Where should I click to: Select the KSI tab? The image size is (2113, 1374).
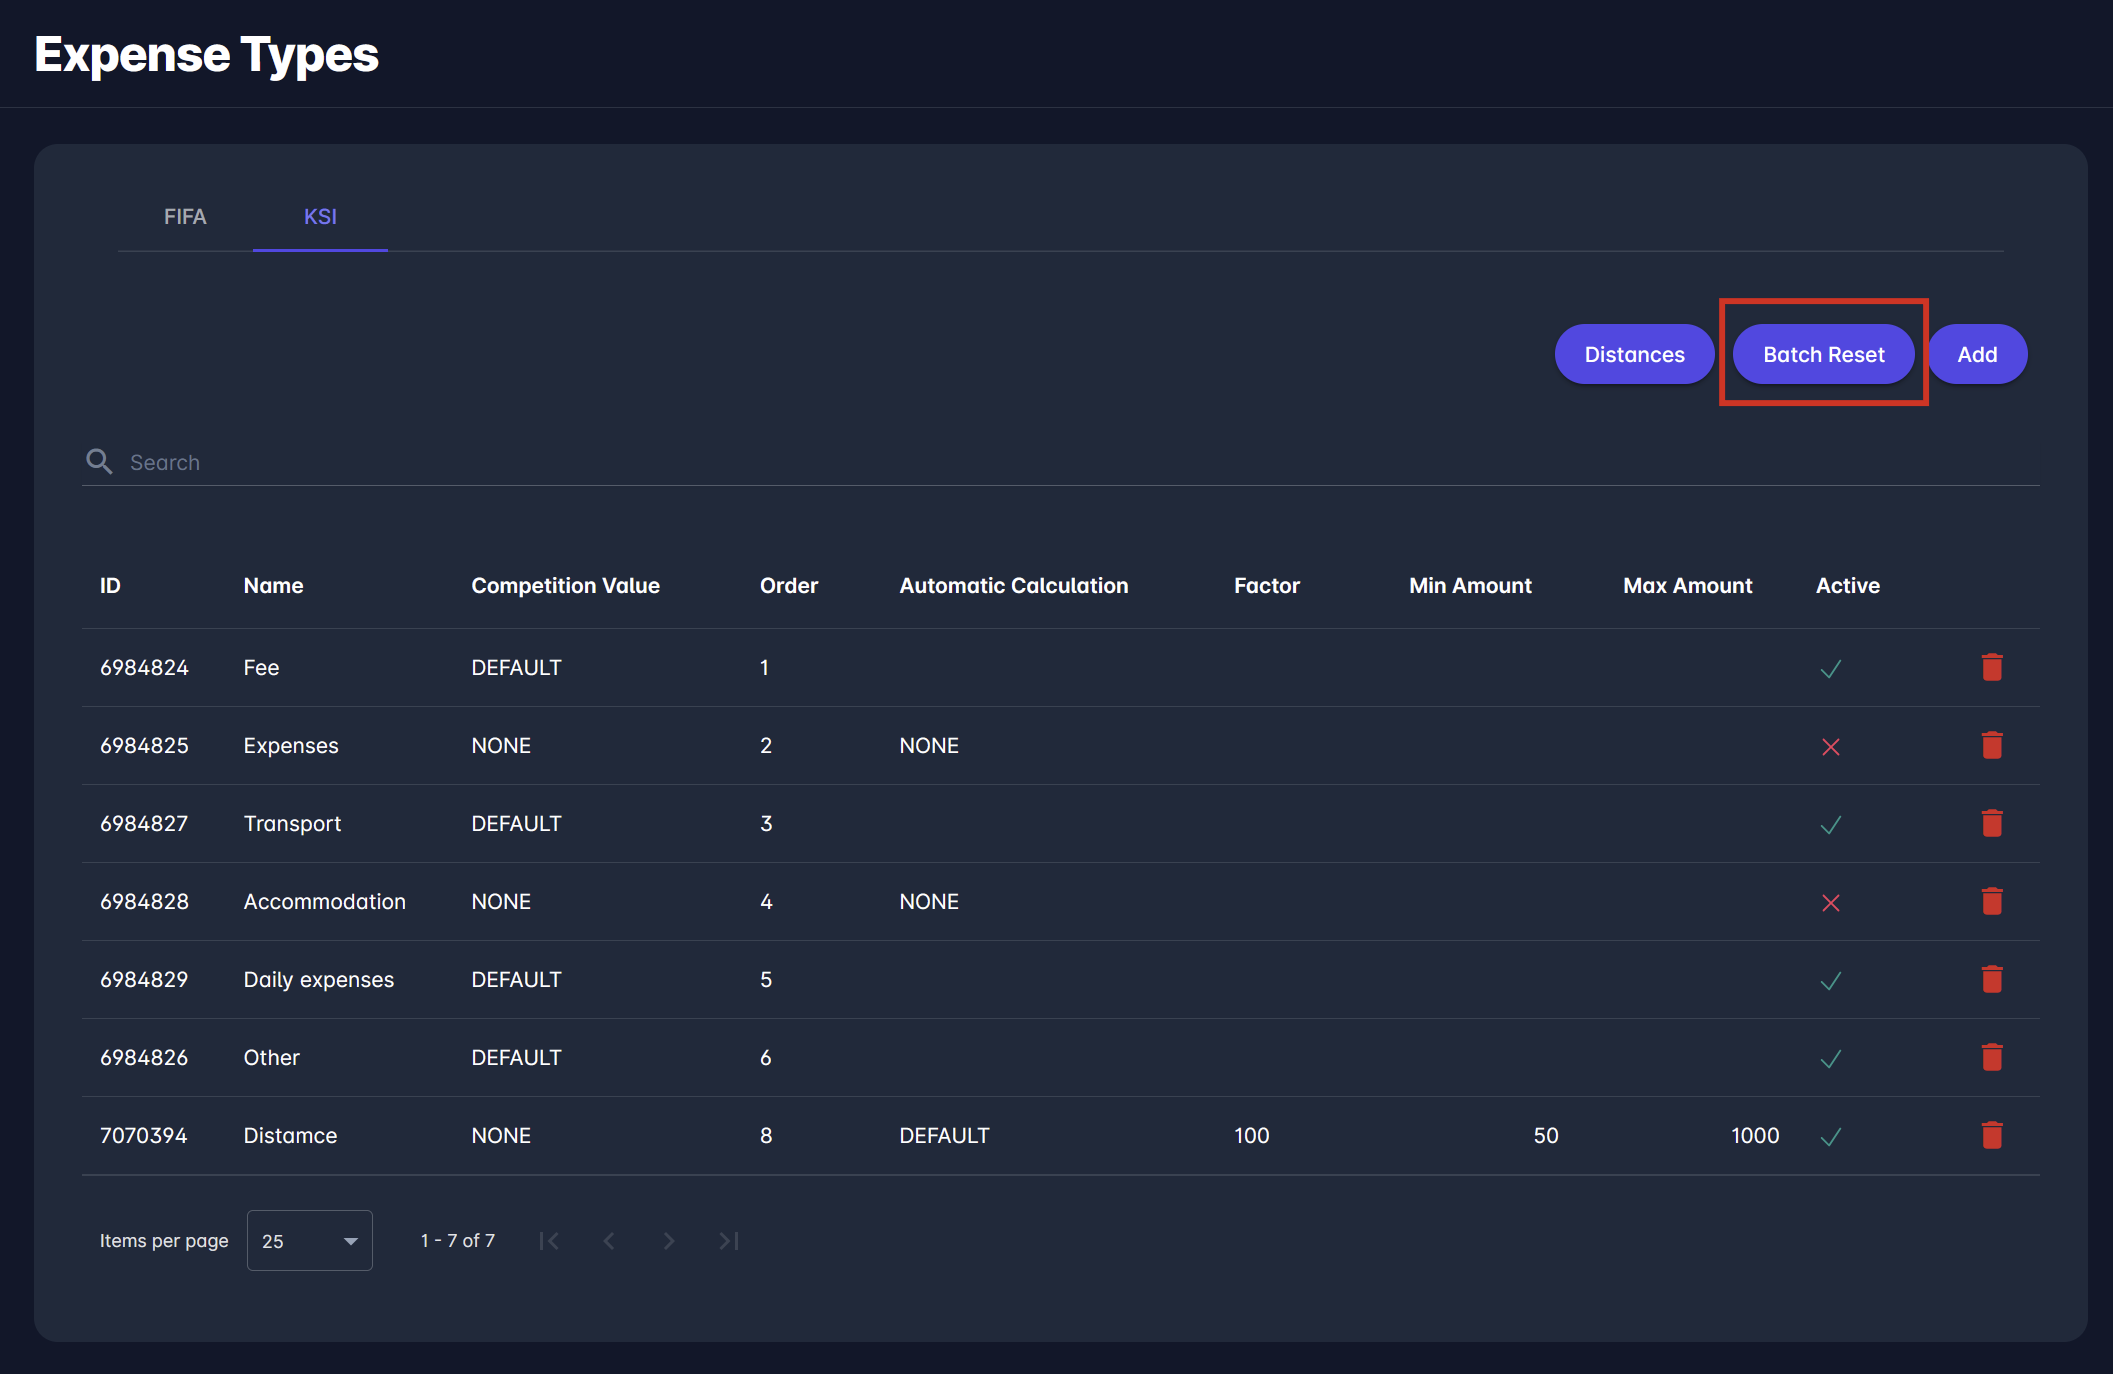click(x=320, y=217)
